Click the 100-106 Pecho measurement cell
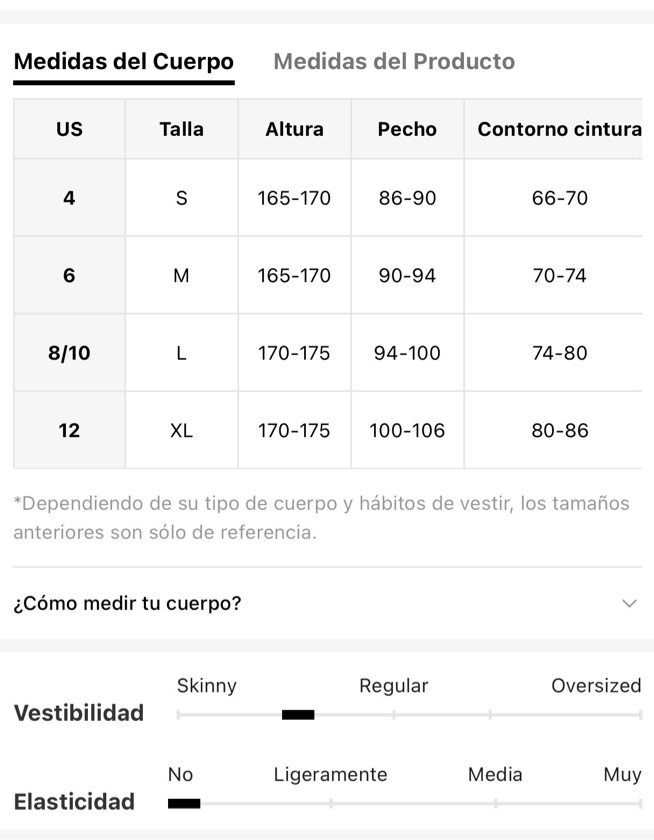 point(407,430)
